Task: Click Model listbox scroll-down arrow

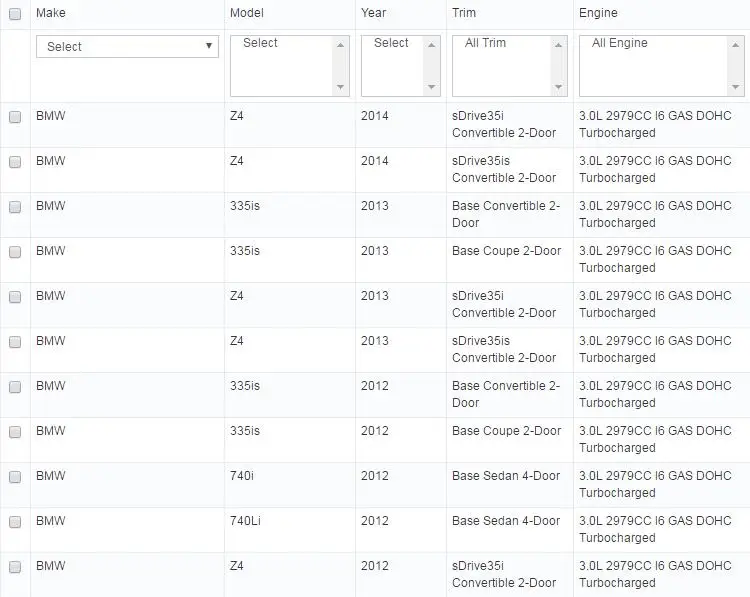Action: [x=341, y=87]
